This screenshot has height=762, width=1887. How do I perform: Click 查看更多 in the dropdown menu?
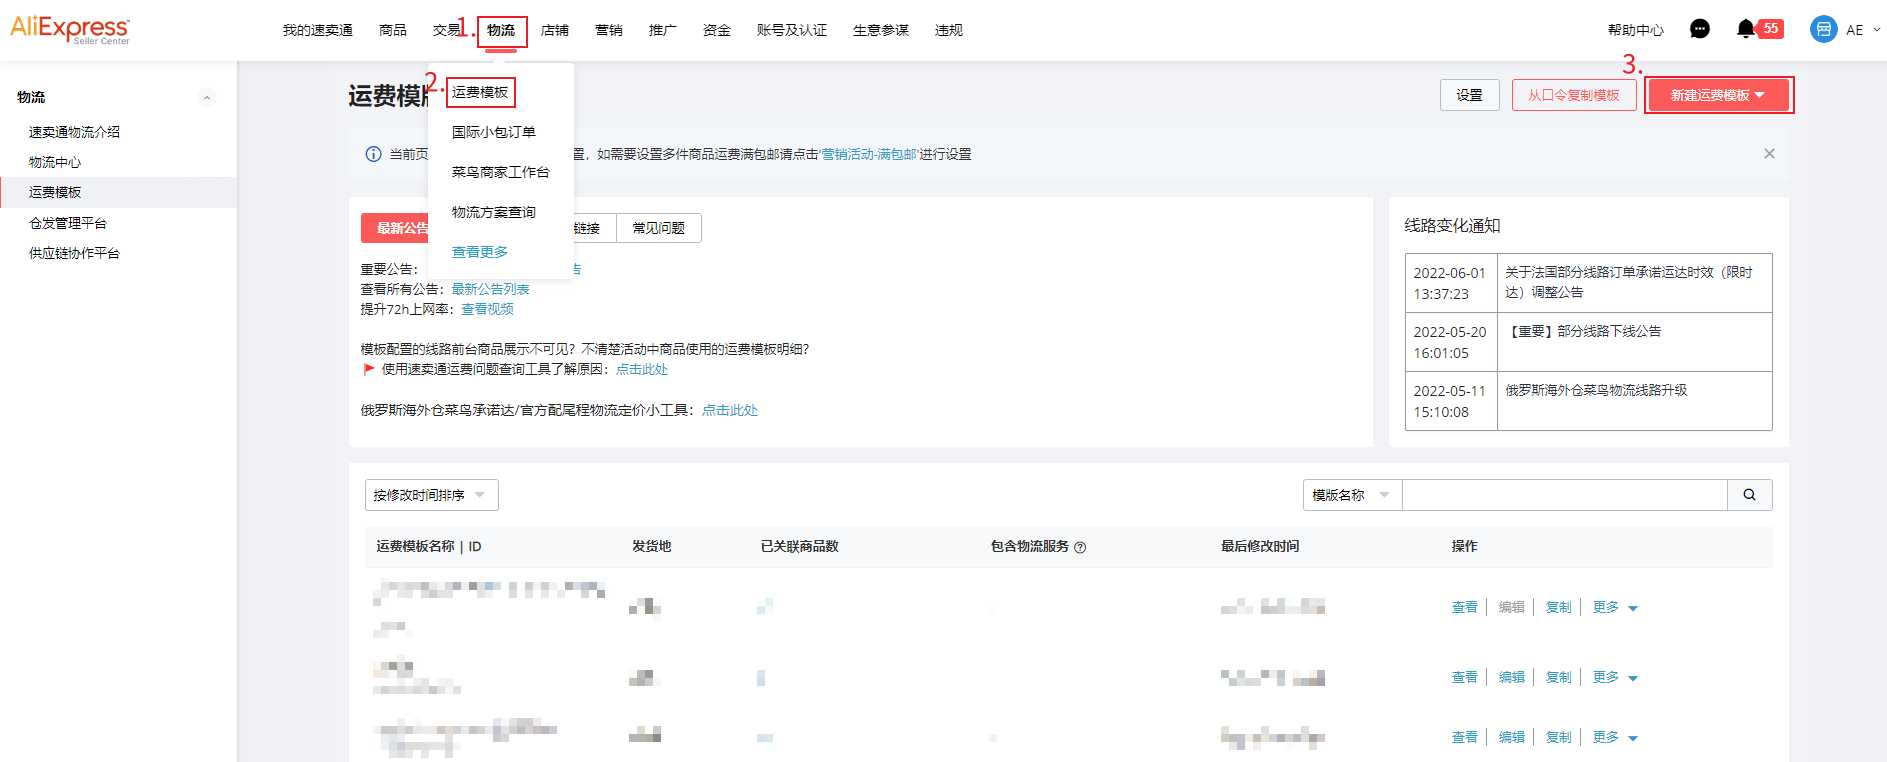pyautogui.click(x=480, y=252)
